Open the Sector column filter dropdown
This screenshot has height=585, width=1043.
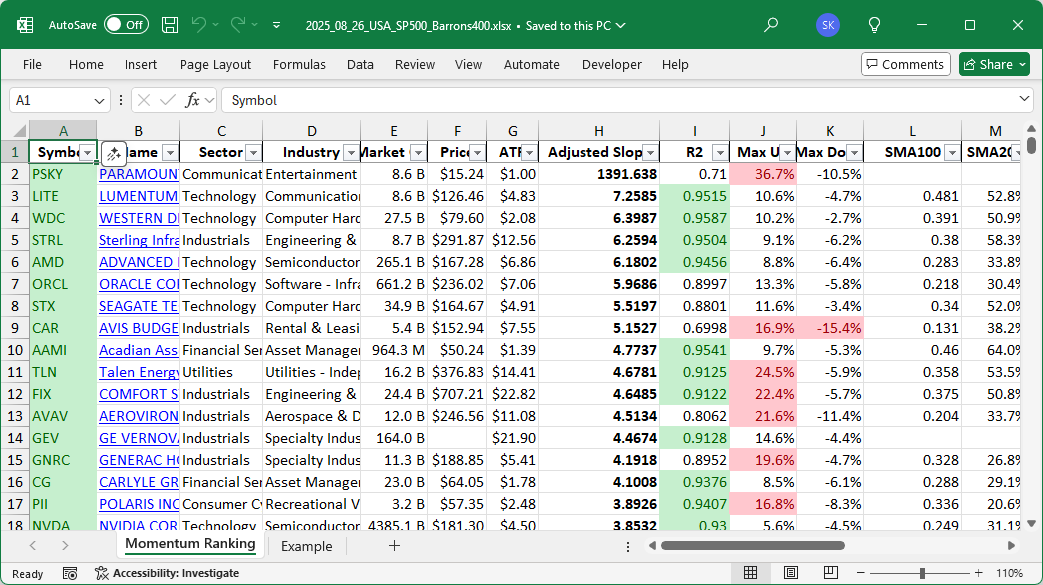click(252, 153)
